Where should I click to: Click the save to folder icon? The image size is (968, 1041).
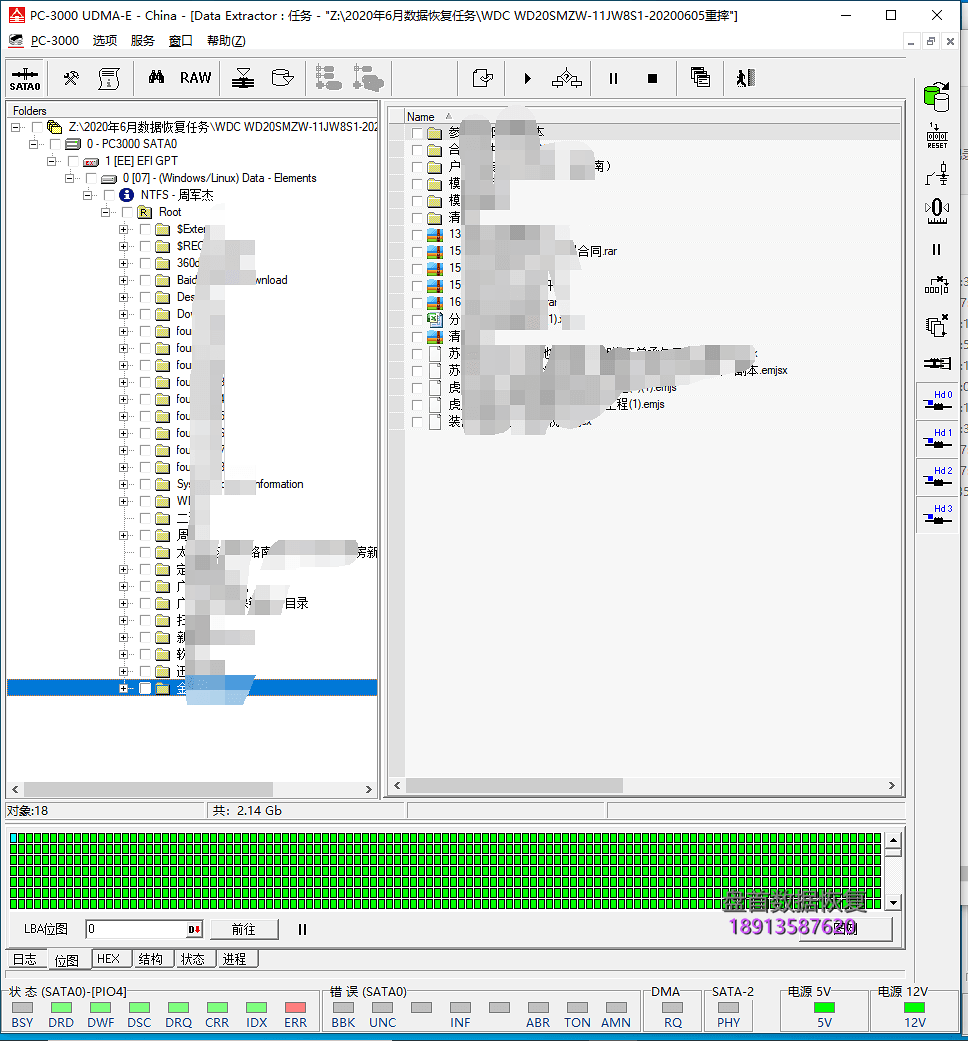[483, 78]
